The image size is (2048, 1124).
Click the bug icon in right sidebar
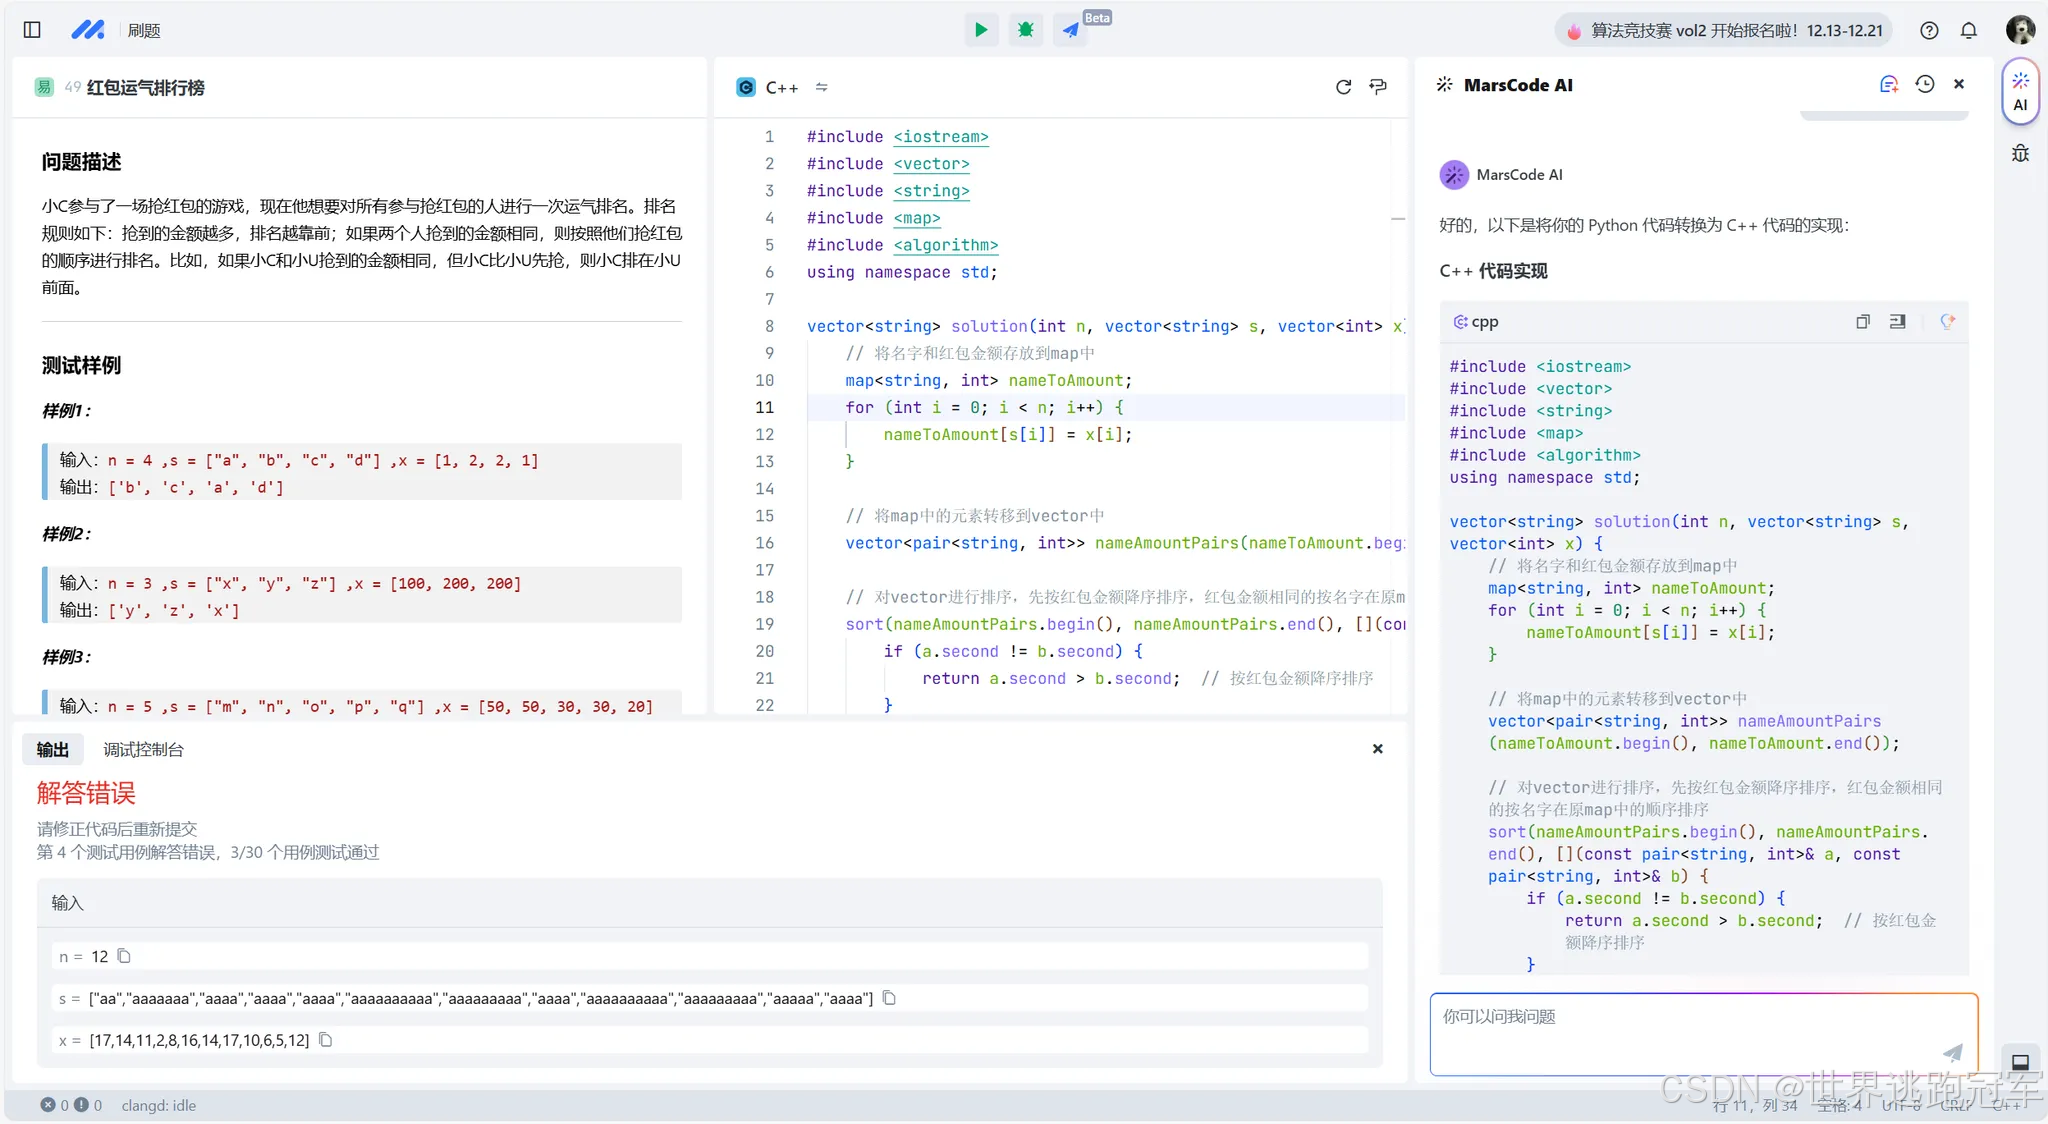pos(2020,153)
